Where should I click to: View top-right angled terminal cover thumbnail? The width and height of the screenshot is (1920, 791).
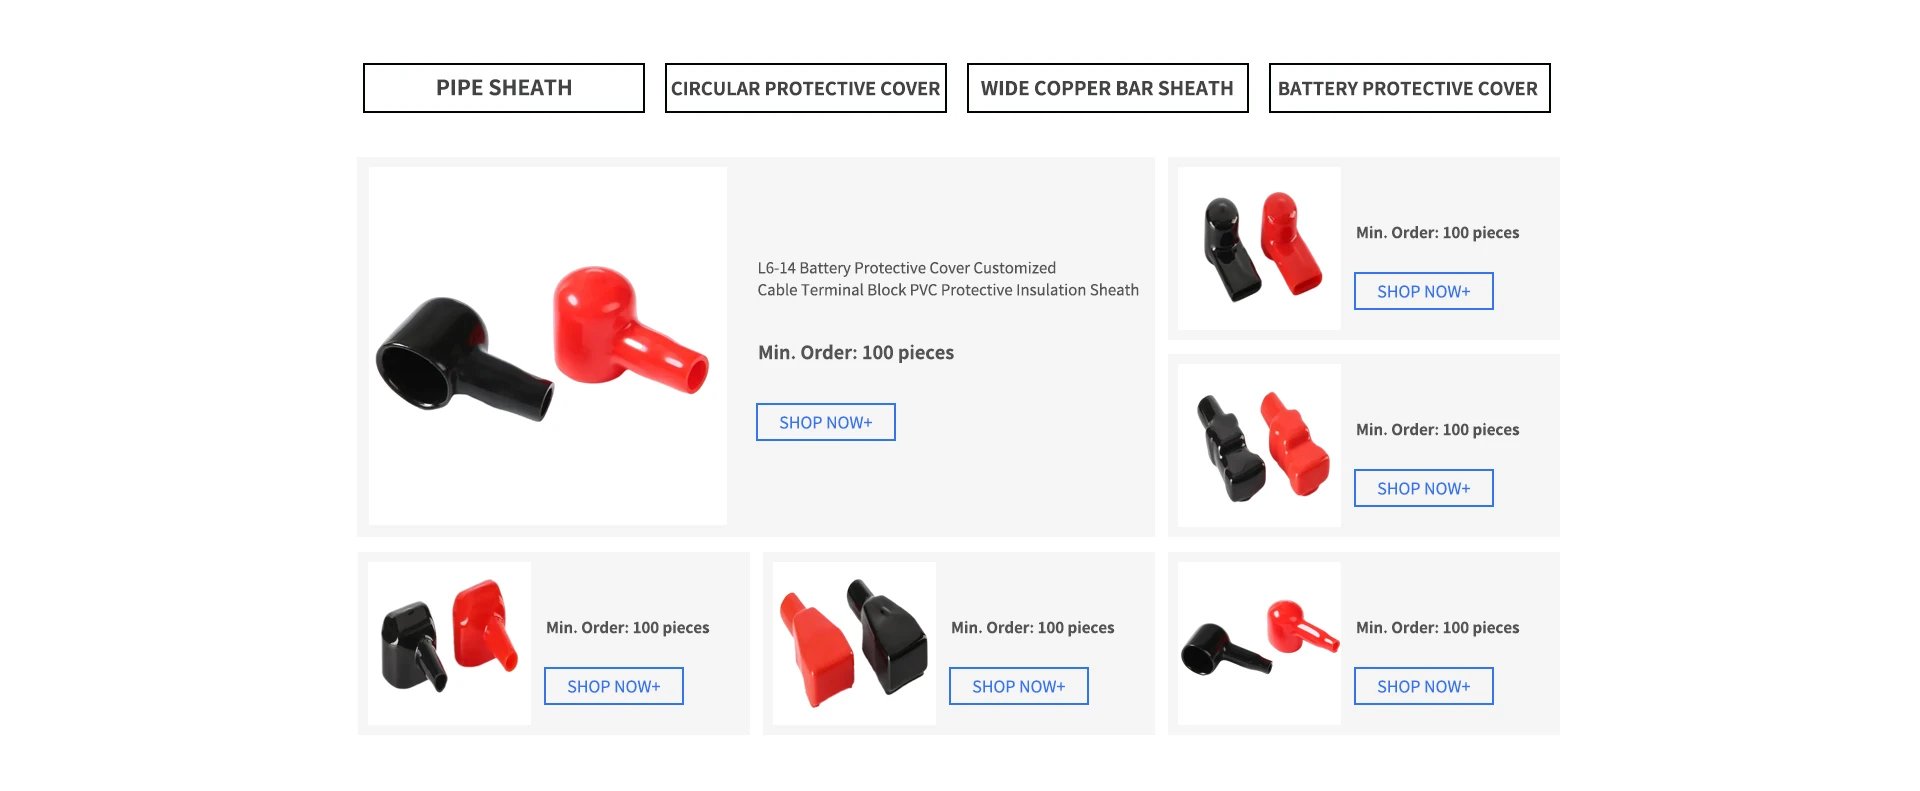[x=1259, y=248]
